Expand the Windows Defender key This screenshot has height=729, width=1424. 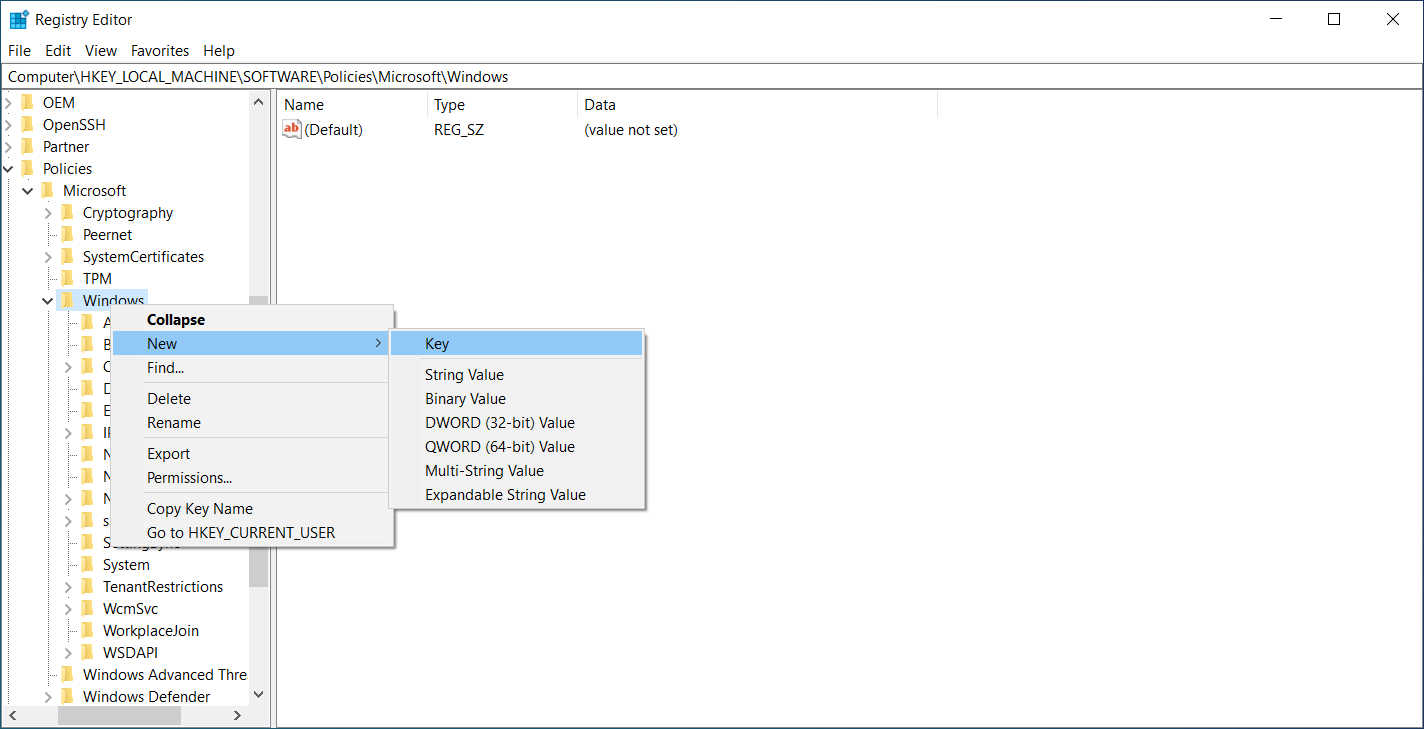pos(48,696)
